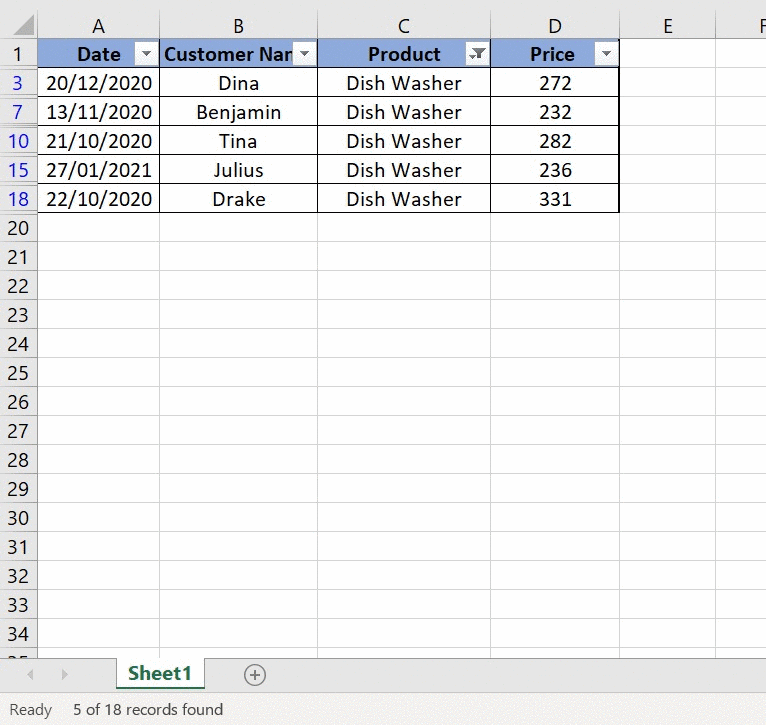The image size is (766, 725).
Task: Select row 18 header
Action: 18,199
